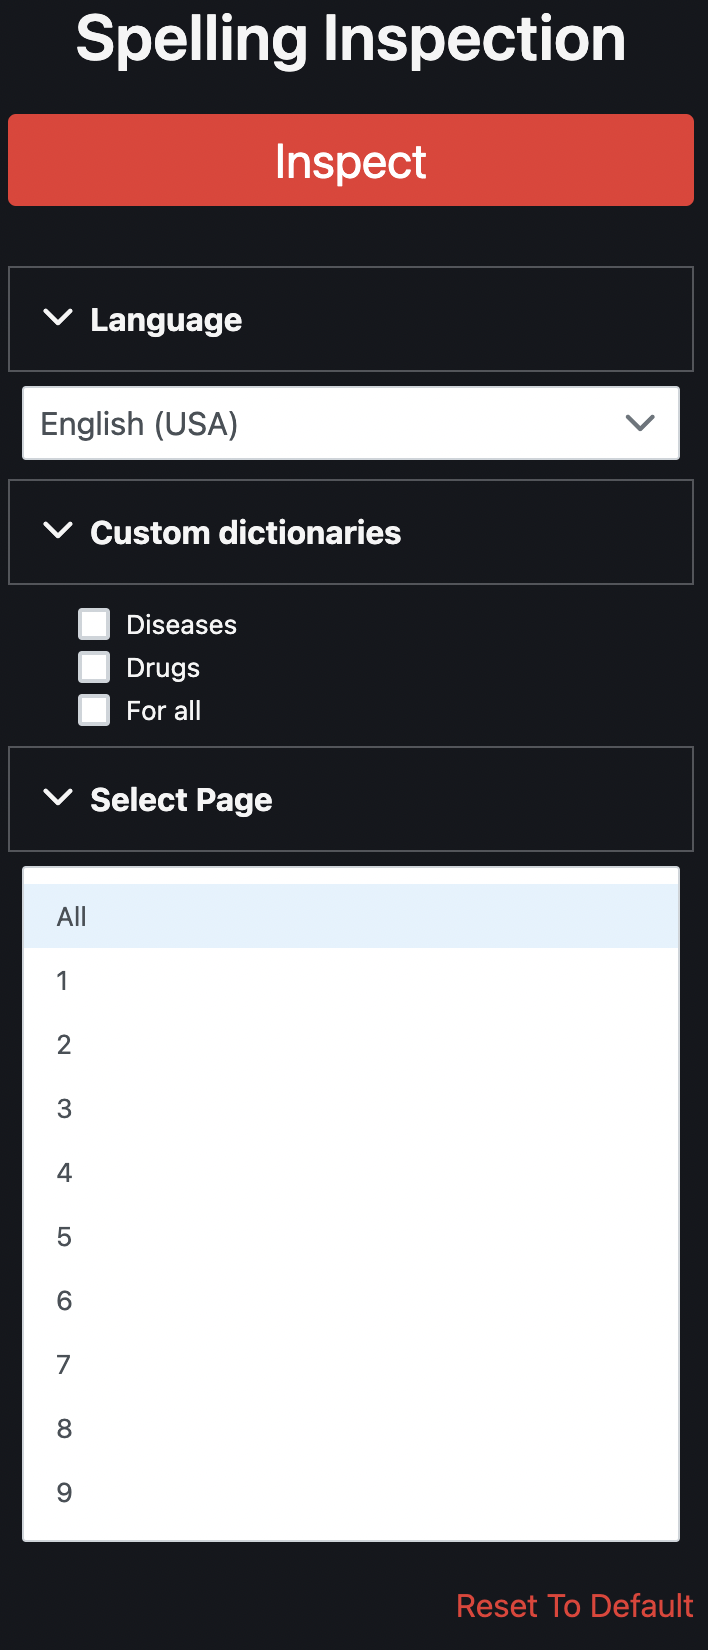Click the red Inspect button
708x1650 pixels.
point(351,160)
